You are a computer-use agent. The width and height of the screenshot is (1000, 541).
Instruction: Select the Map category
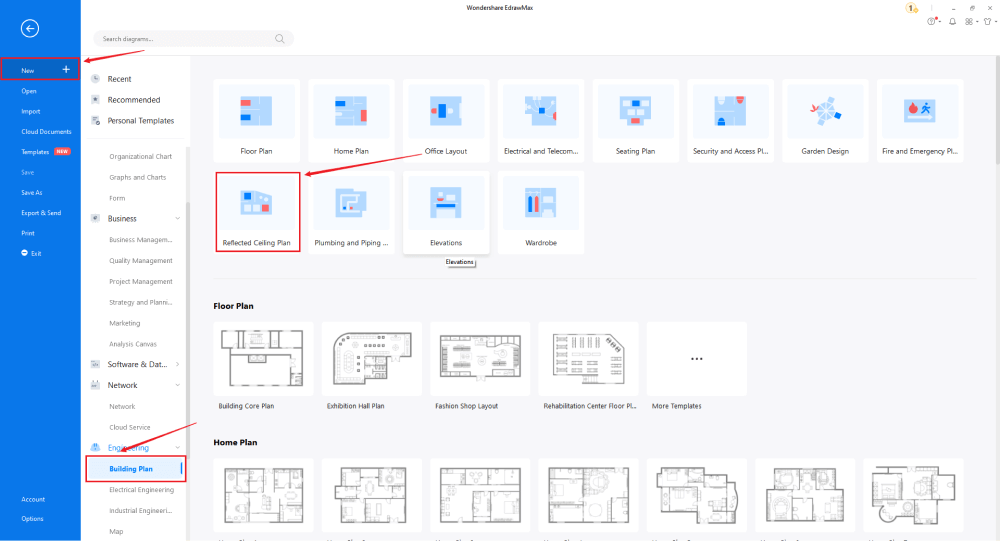(x=116, y=531)
